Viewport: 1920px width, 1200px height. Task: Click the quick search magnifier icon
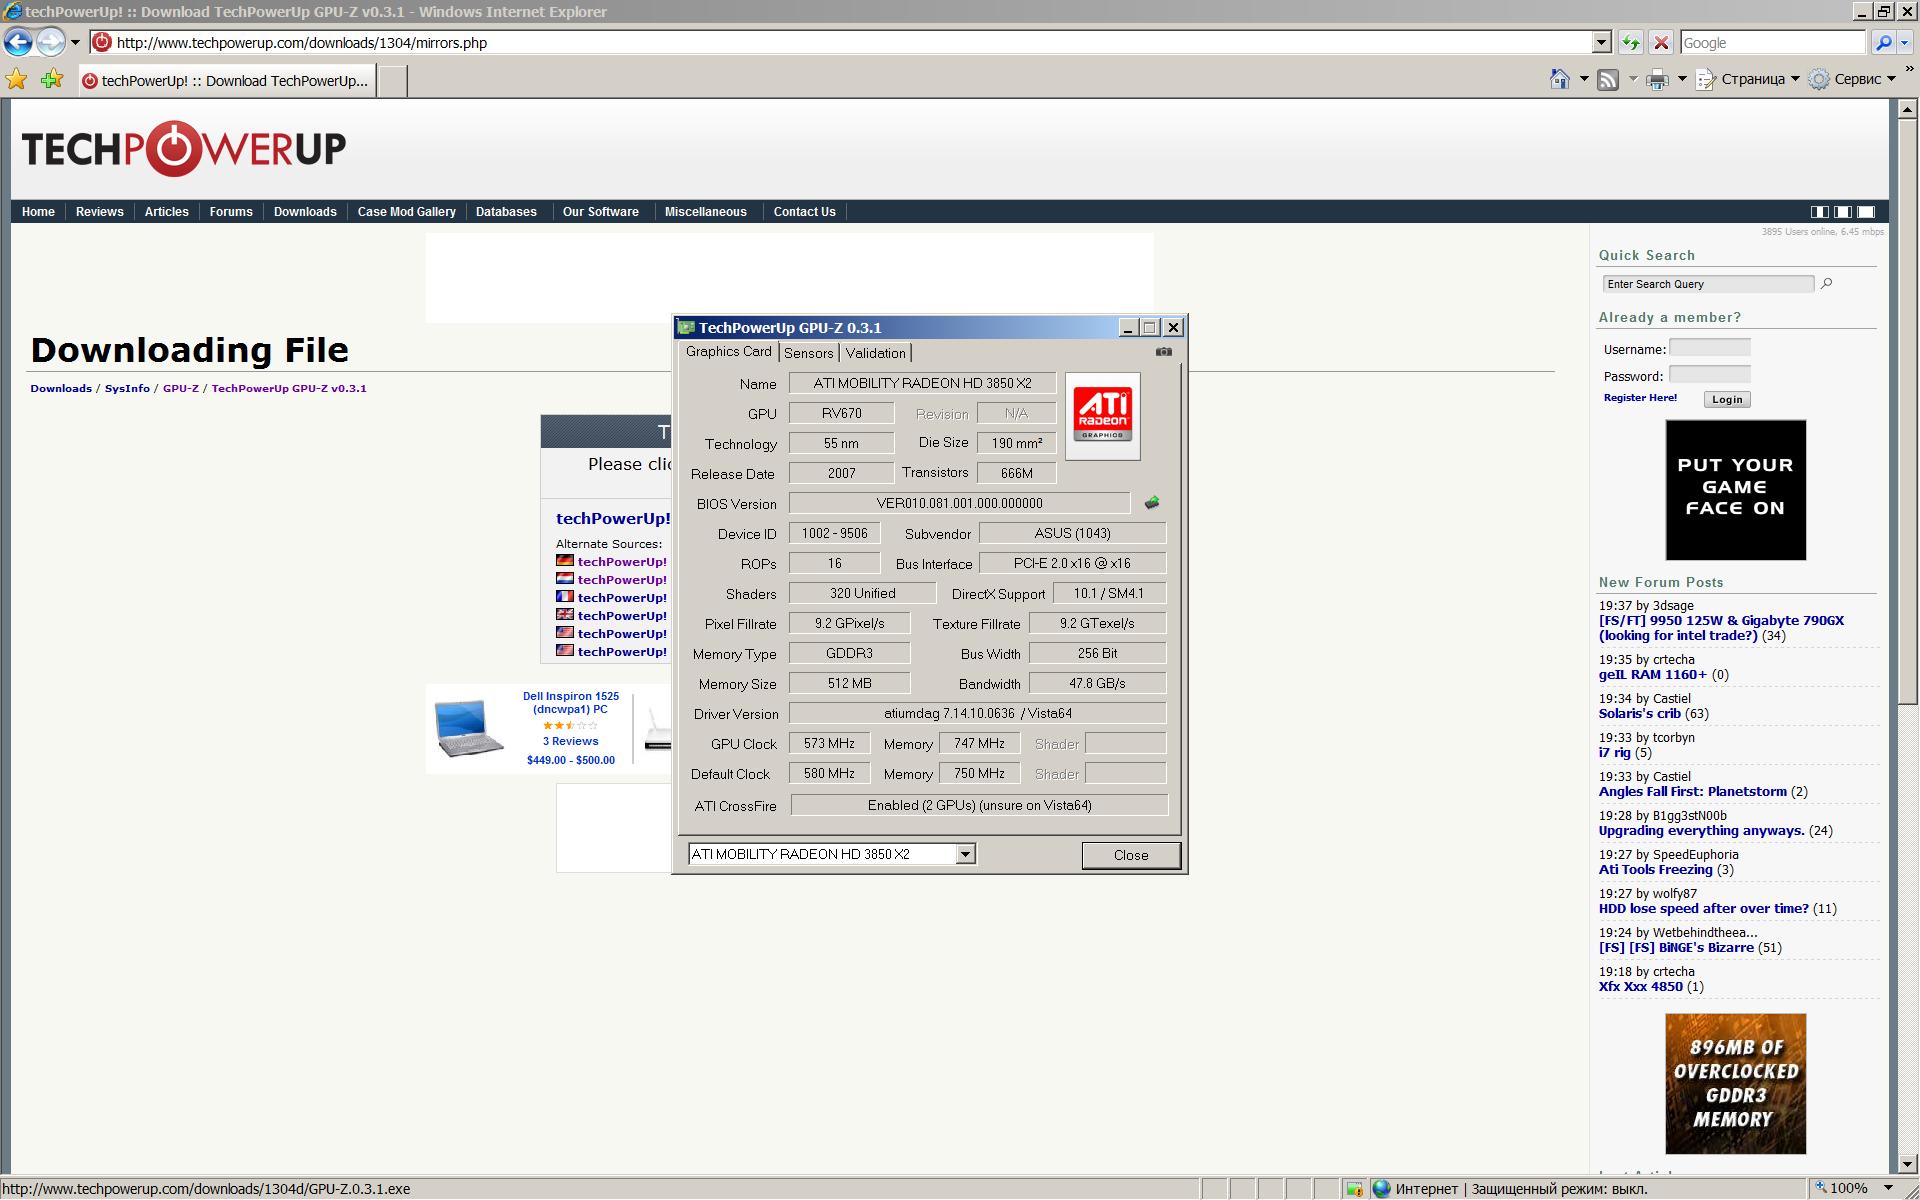[x=1826, y=284]
